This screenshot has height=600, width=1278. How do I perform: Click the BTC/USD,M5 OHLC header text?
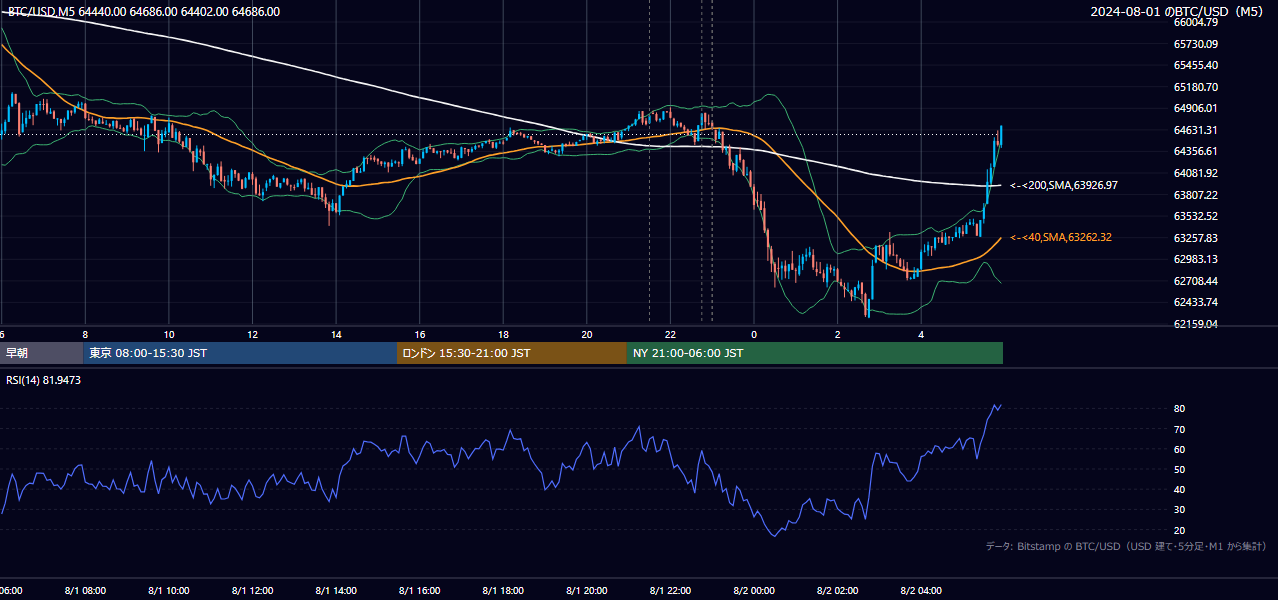144,12
